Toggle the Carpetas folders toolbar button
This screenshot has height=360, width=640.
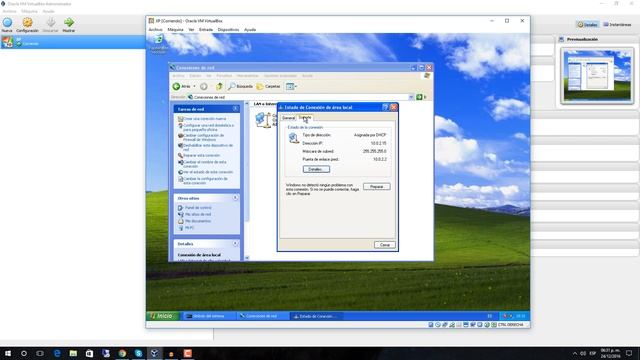tap(268, 86)
